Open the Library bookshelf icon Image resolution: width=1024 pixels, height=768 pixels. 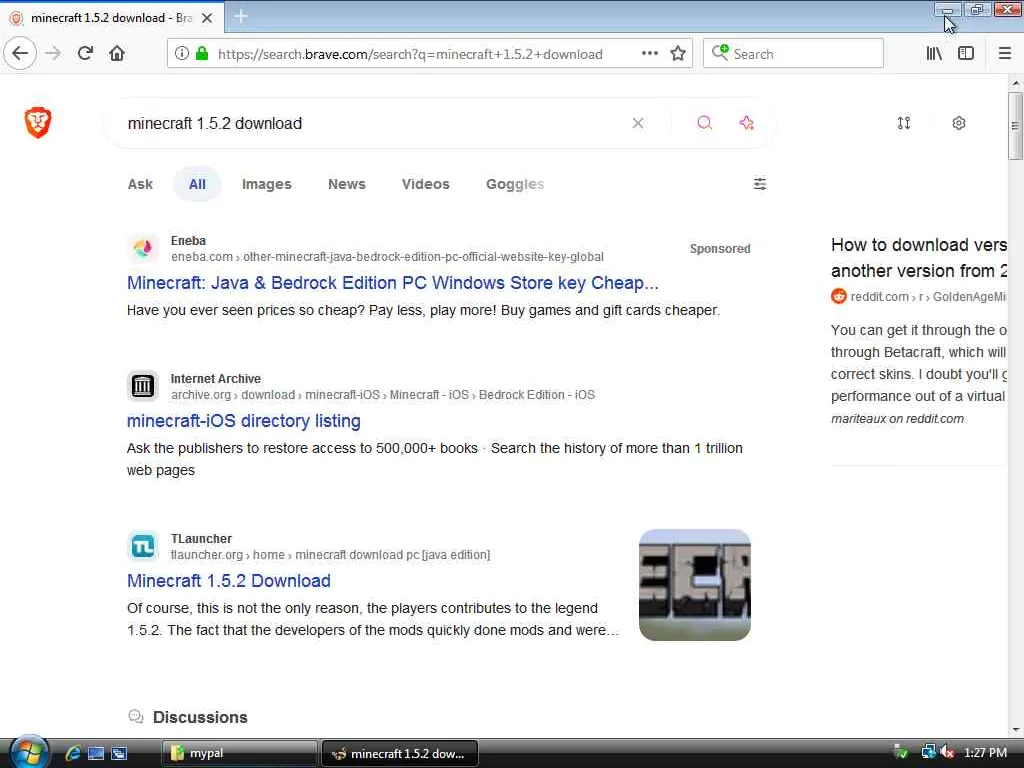point(934,54)
